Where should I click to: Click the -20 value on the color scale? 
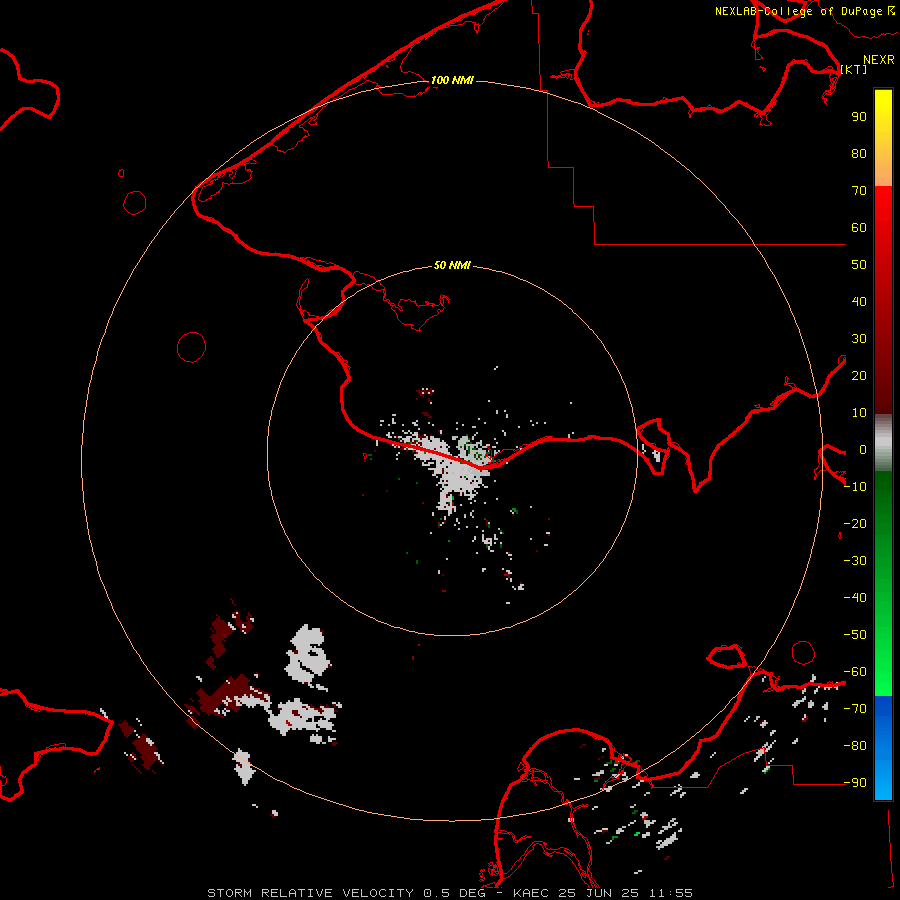tap(855, 523)
